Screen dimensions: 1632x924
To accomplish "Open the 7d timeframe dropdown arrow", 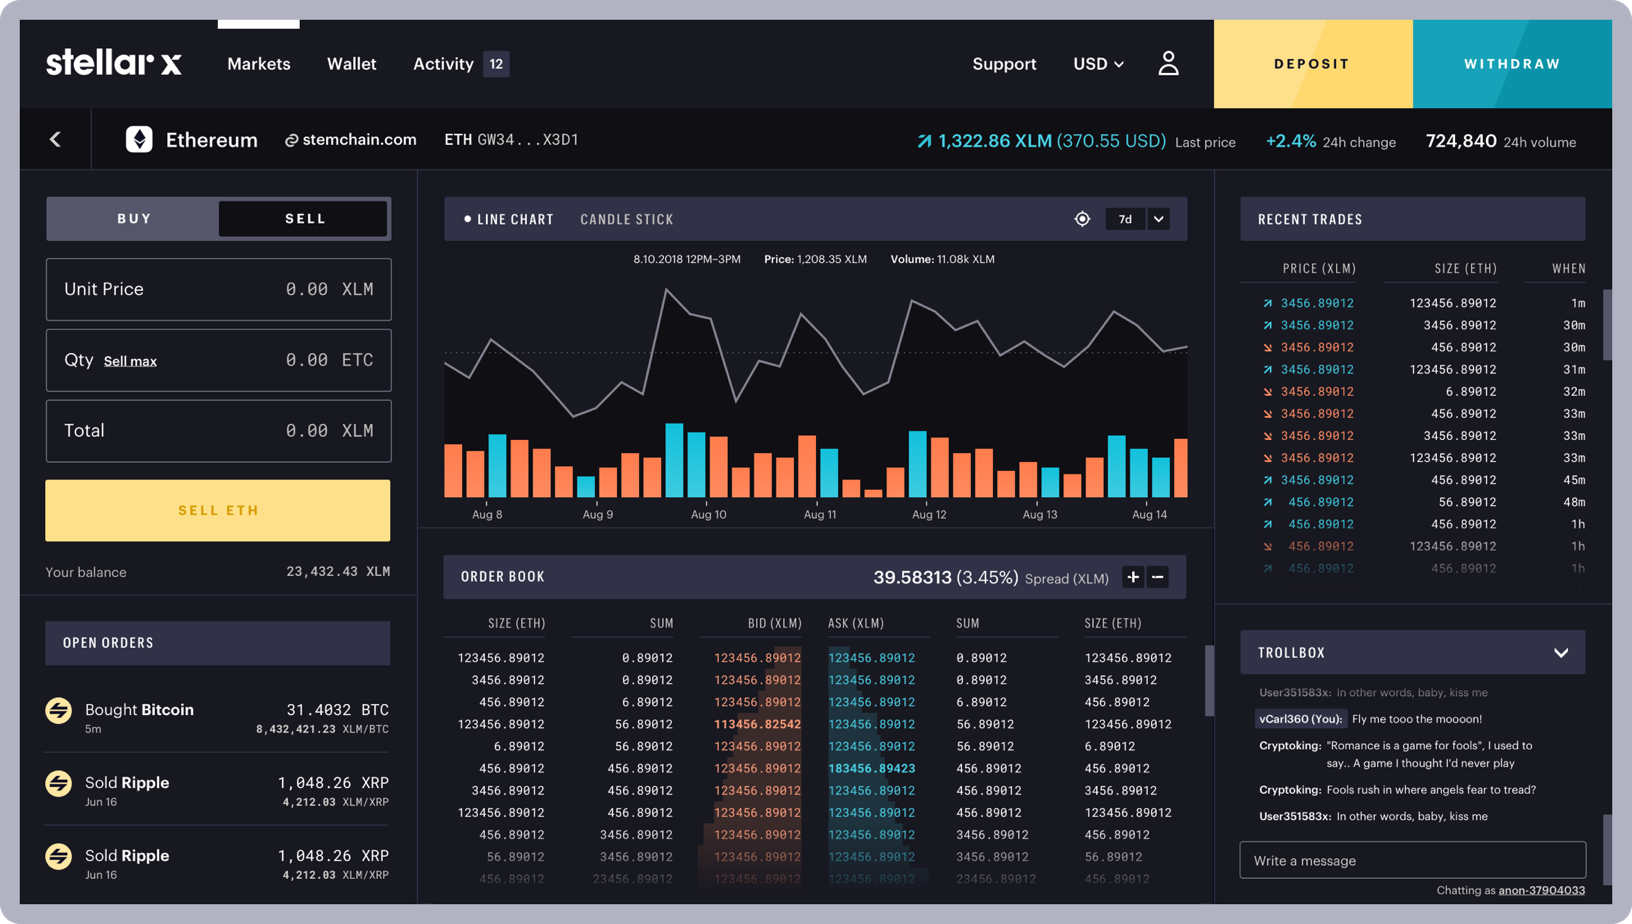I will pos(1158,219).
